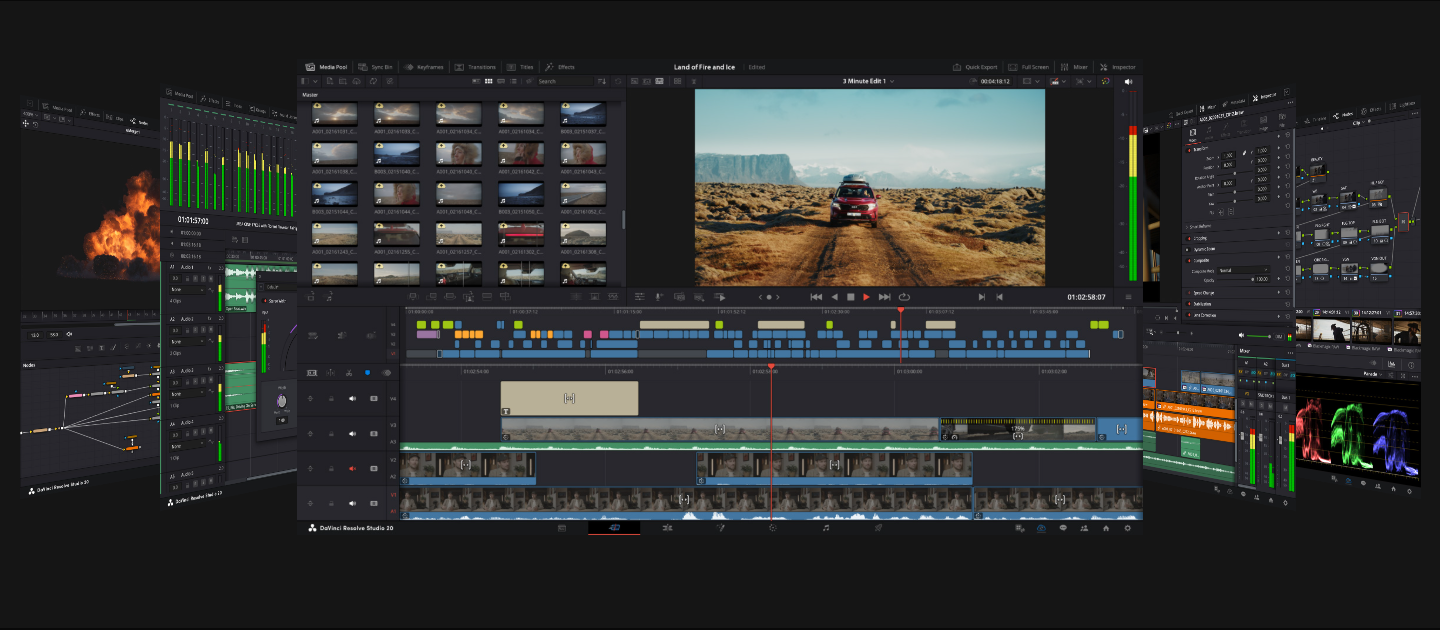Screen dimensions: 1440x630
Task: Open the Inspector panel
Action: pyautogui.click(x=1118, y=67)
